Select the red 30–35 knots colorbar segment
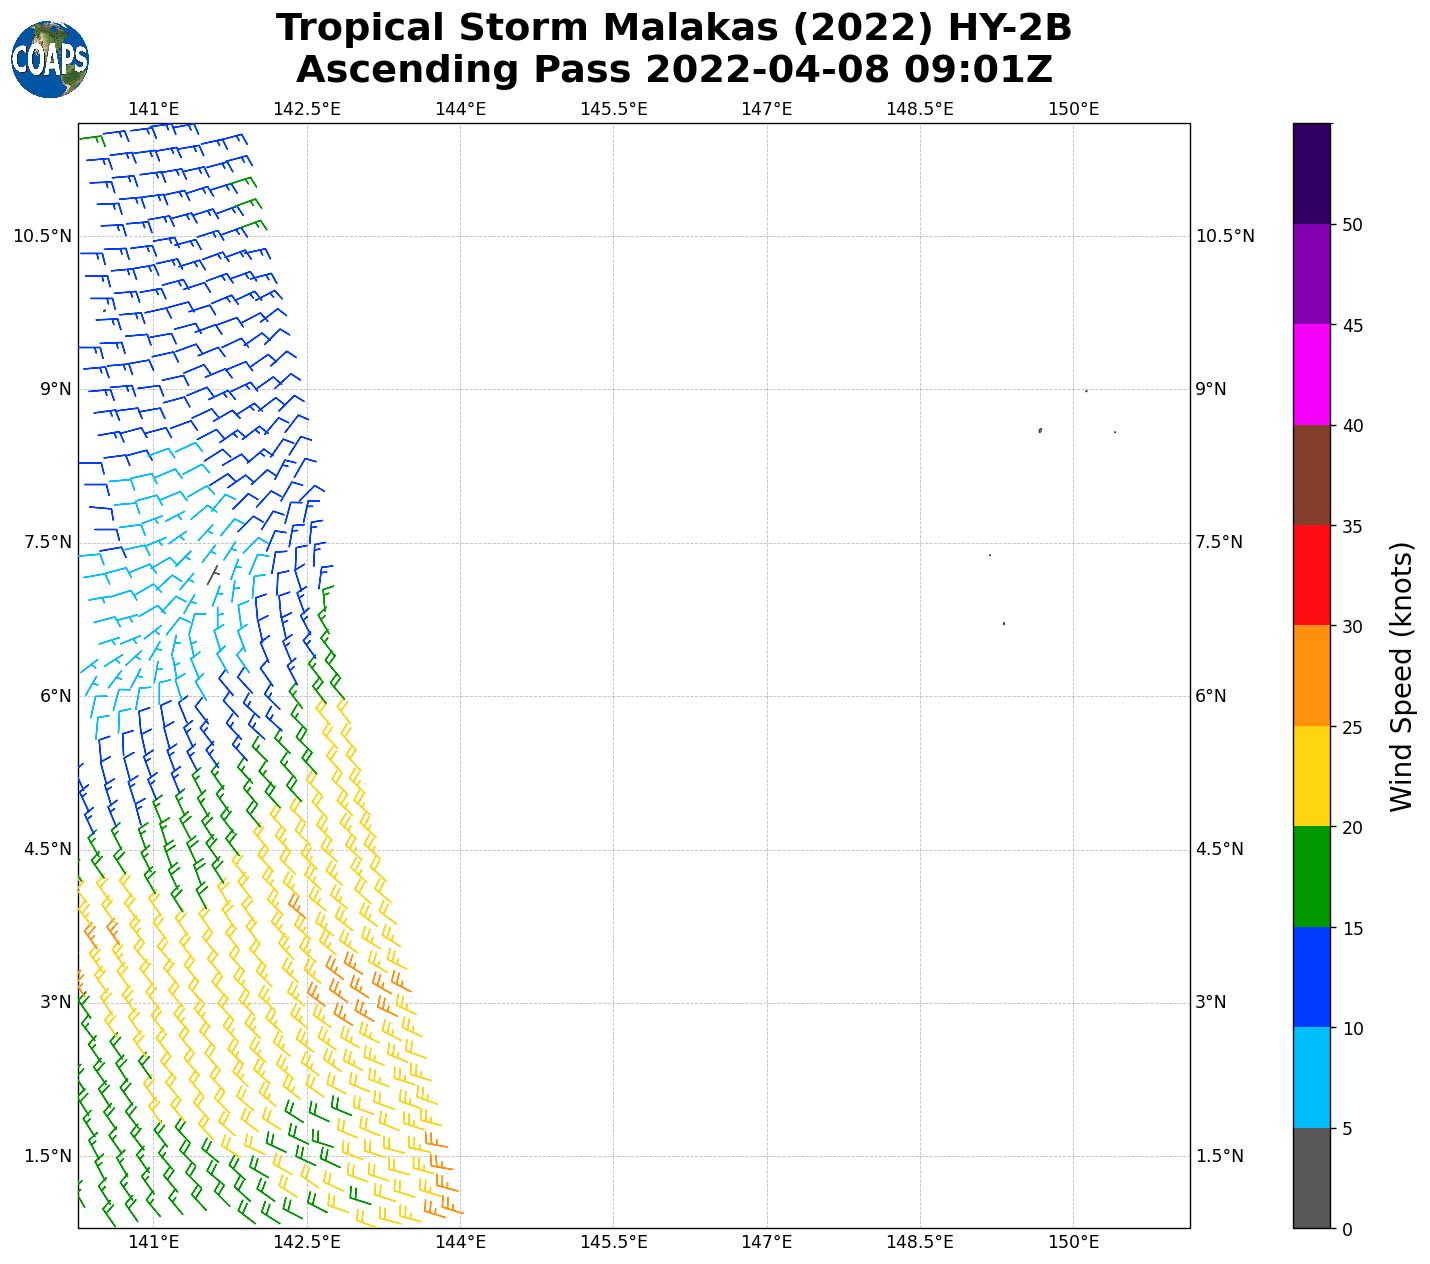 (x=1311, y=575)
